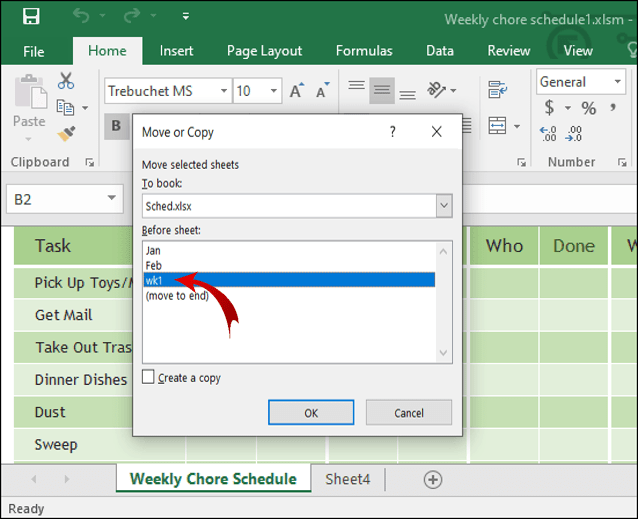Toggle Bold formatting

click(116, 126)
